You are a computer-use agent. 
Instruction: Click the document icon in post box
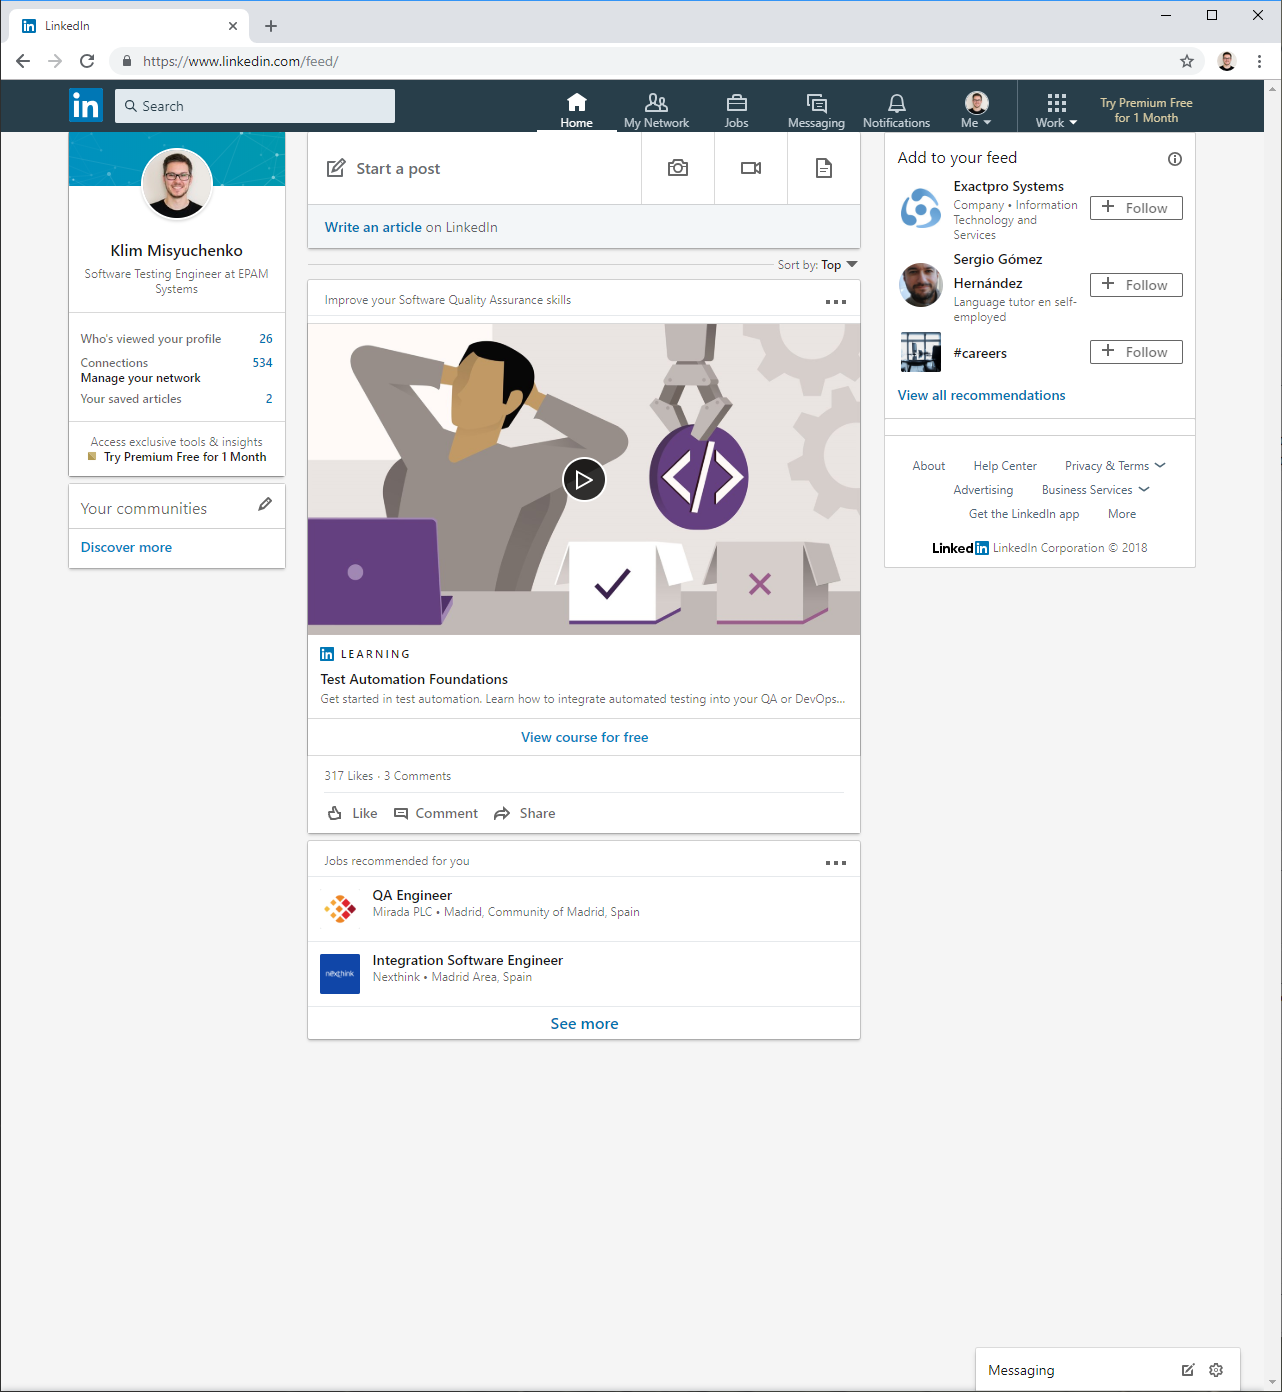(824, 168)
